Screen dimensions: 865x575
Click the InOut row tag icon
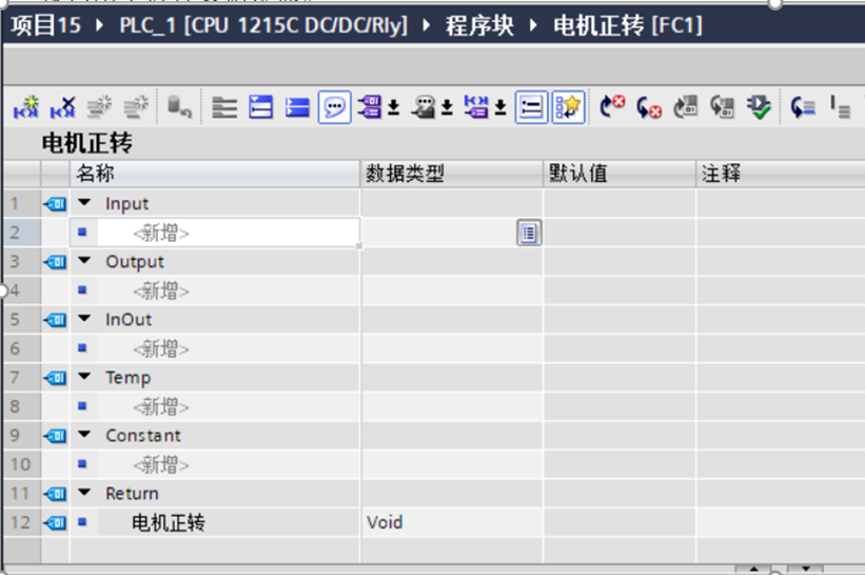(x=55, y=320)
